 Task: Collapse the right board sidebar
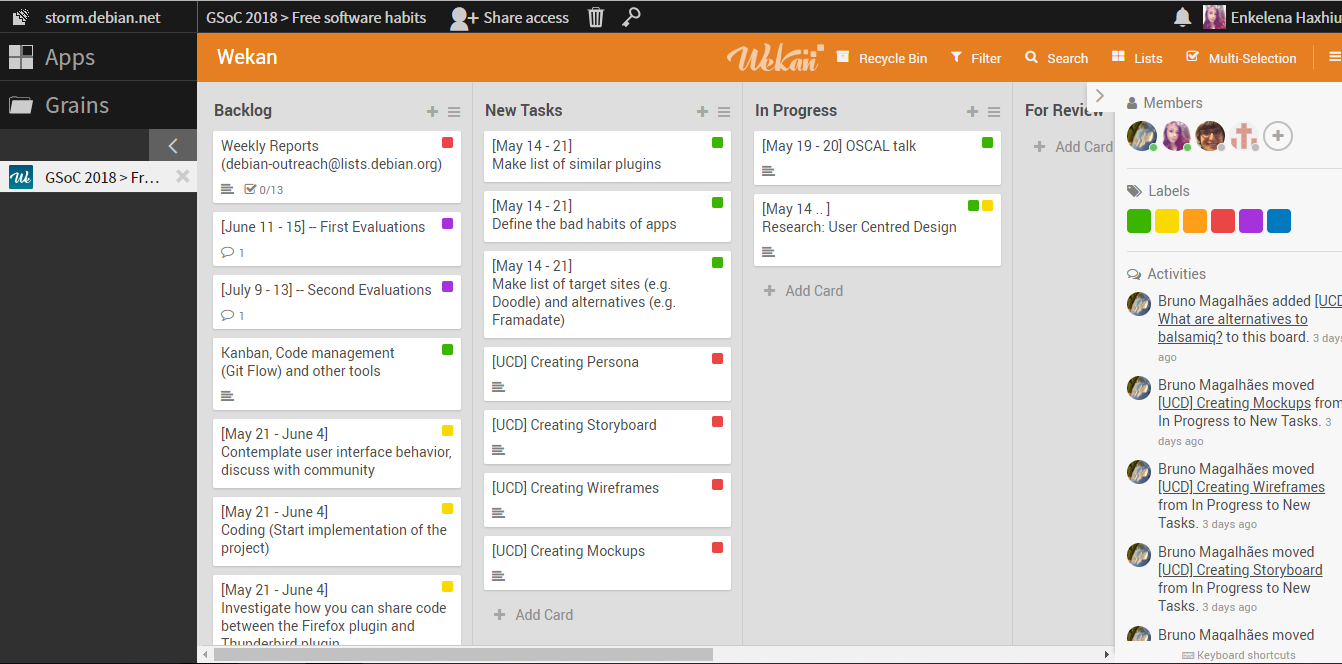click(1100, 96)
